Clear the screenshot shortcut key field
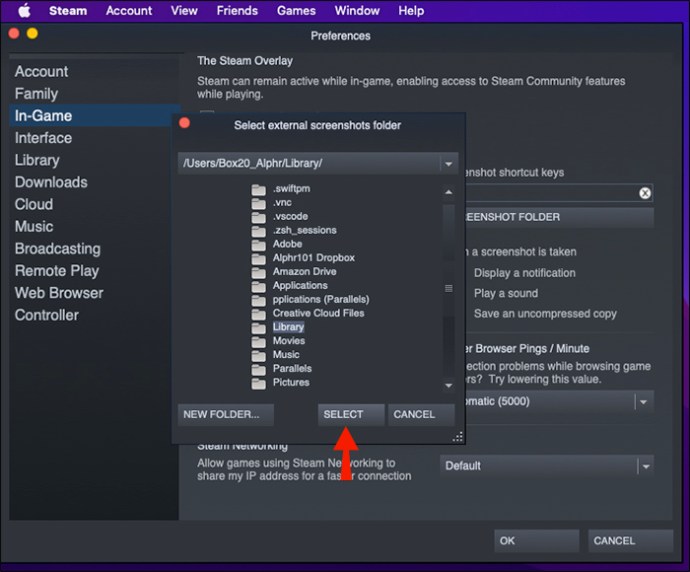 pyautogui.click(x=645, y=193)
